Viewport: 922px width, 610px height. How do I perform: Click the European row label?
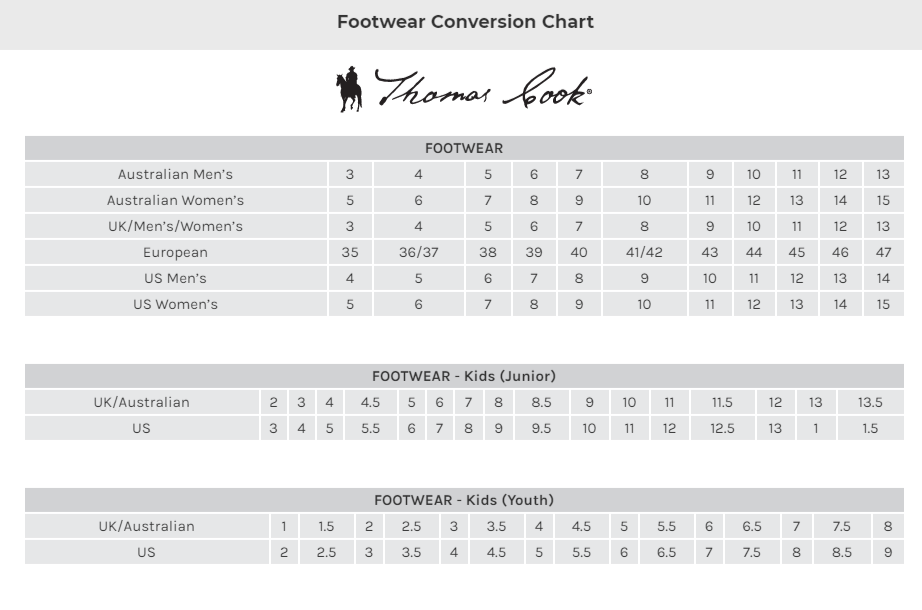pyautogui.click(x=175, y=252)
